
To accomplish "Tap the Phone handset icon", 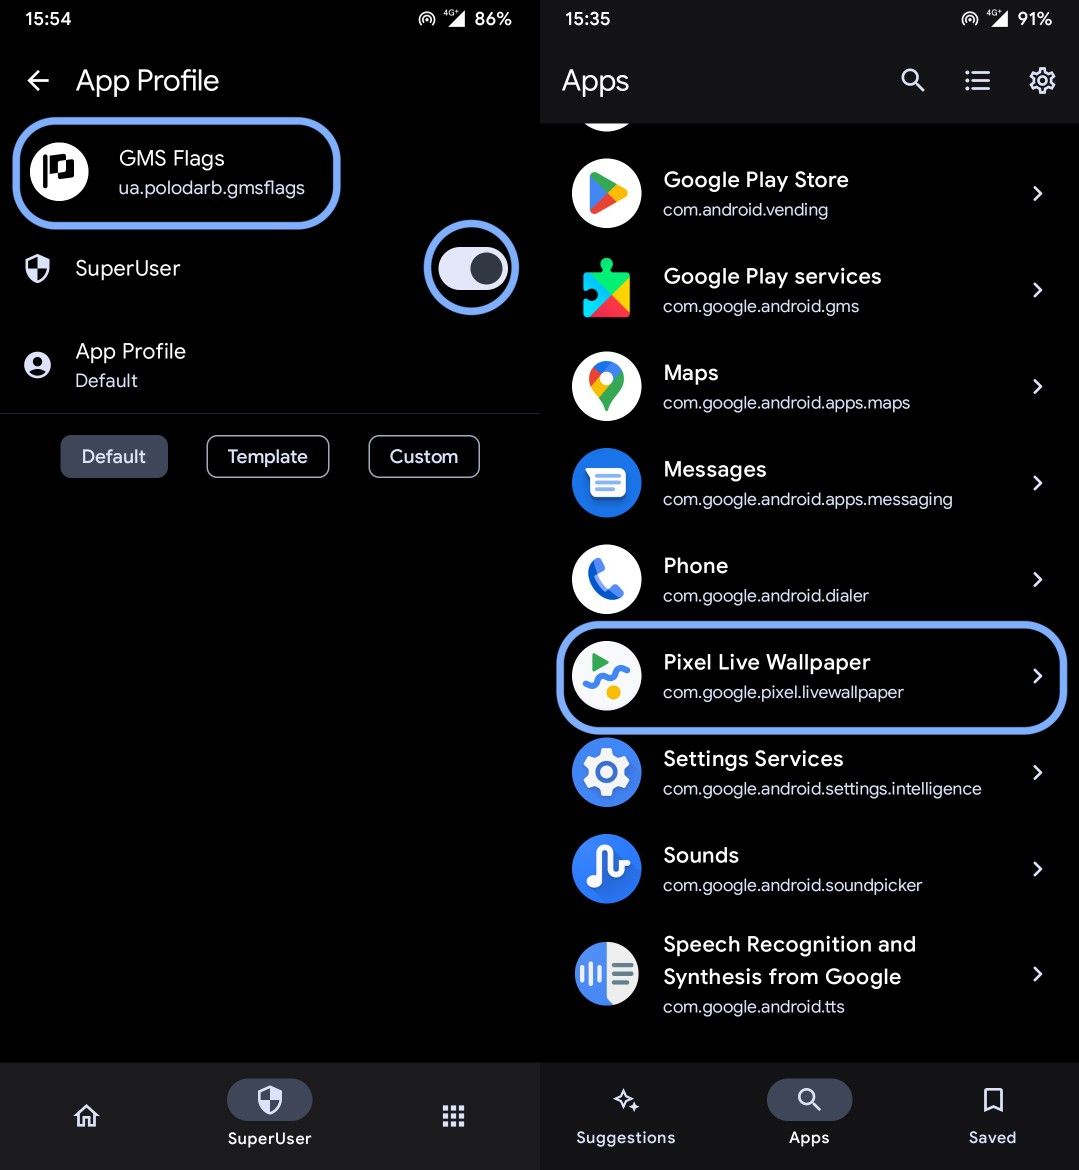I will click(x=606, y=579).
